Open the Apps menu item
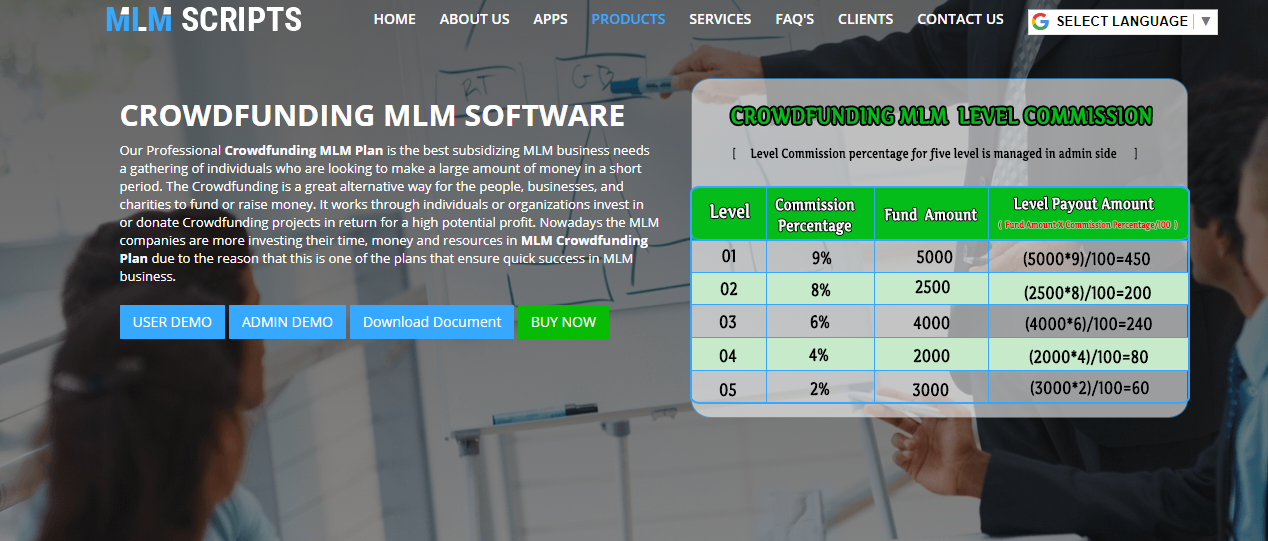 [x=550, y=19]
